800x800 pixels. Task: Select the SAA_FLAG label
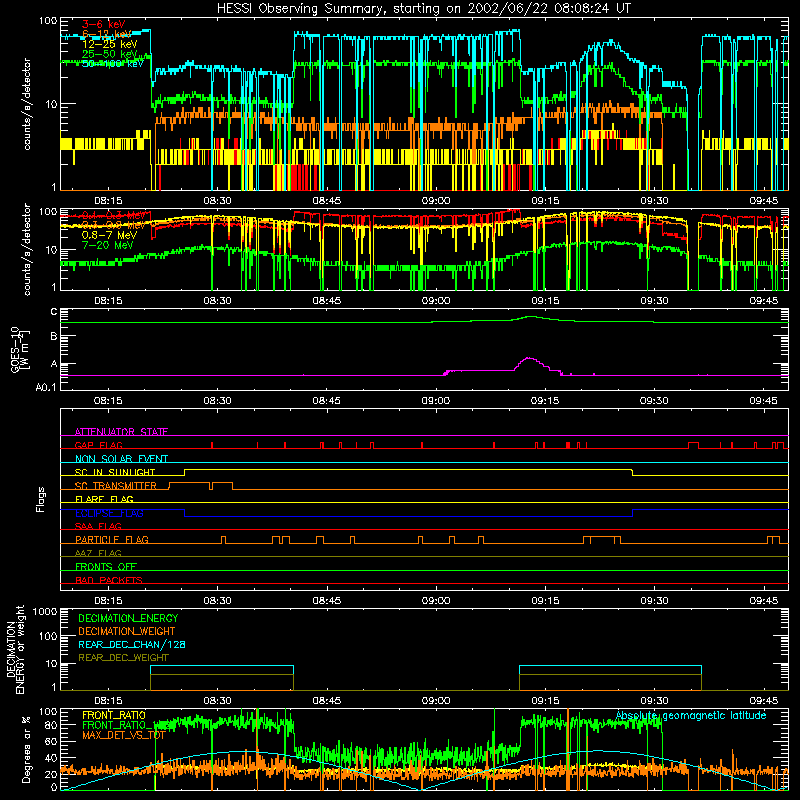pos(98,526)
